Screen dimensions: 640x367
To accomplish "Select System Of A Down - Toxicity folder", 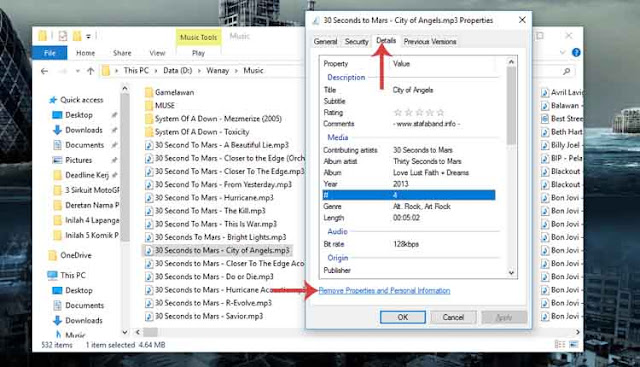I will pos(202,132).
